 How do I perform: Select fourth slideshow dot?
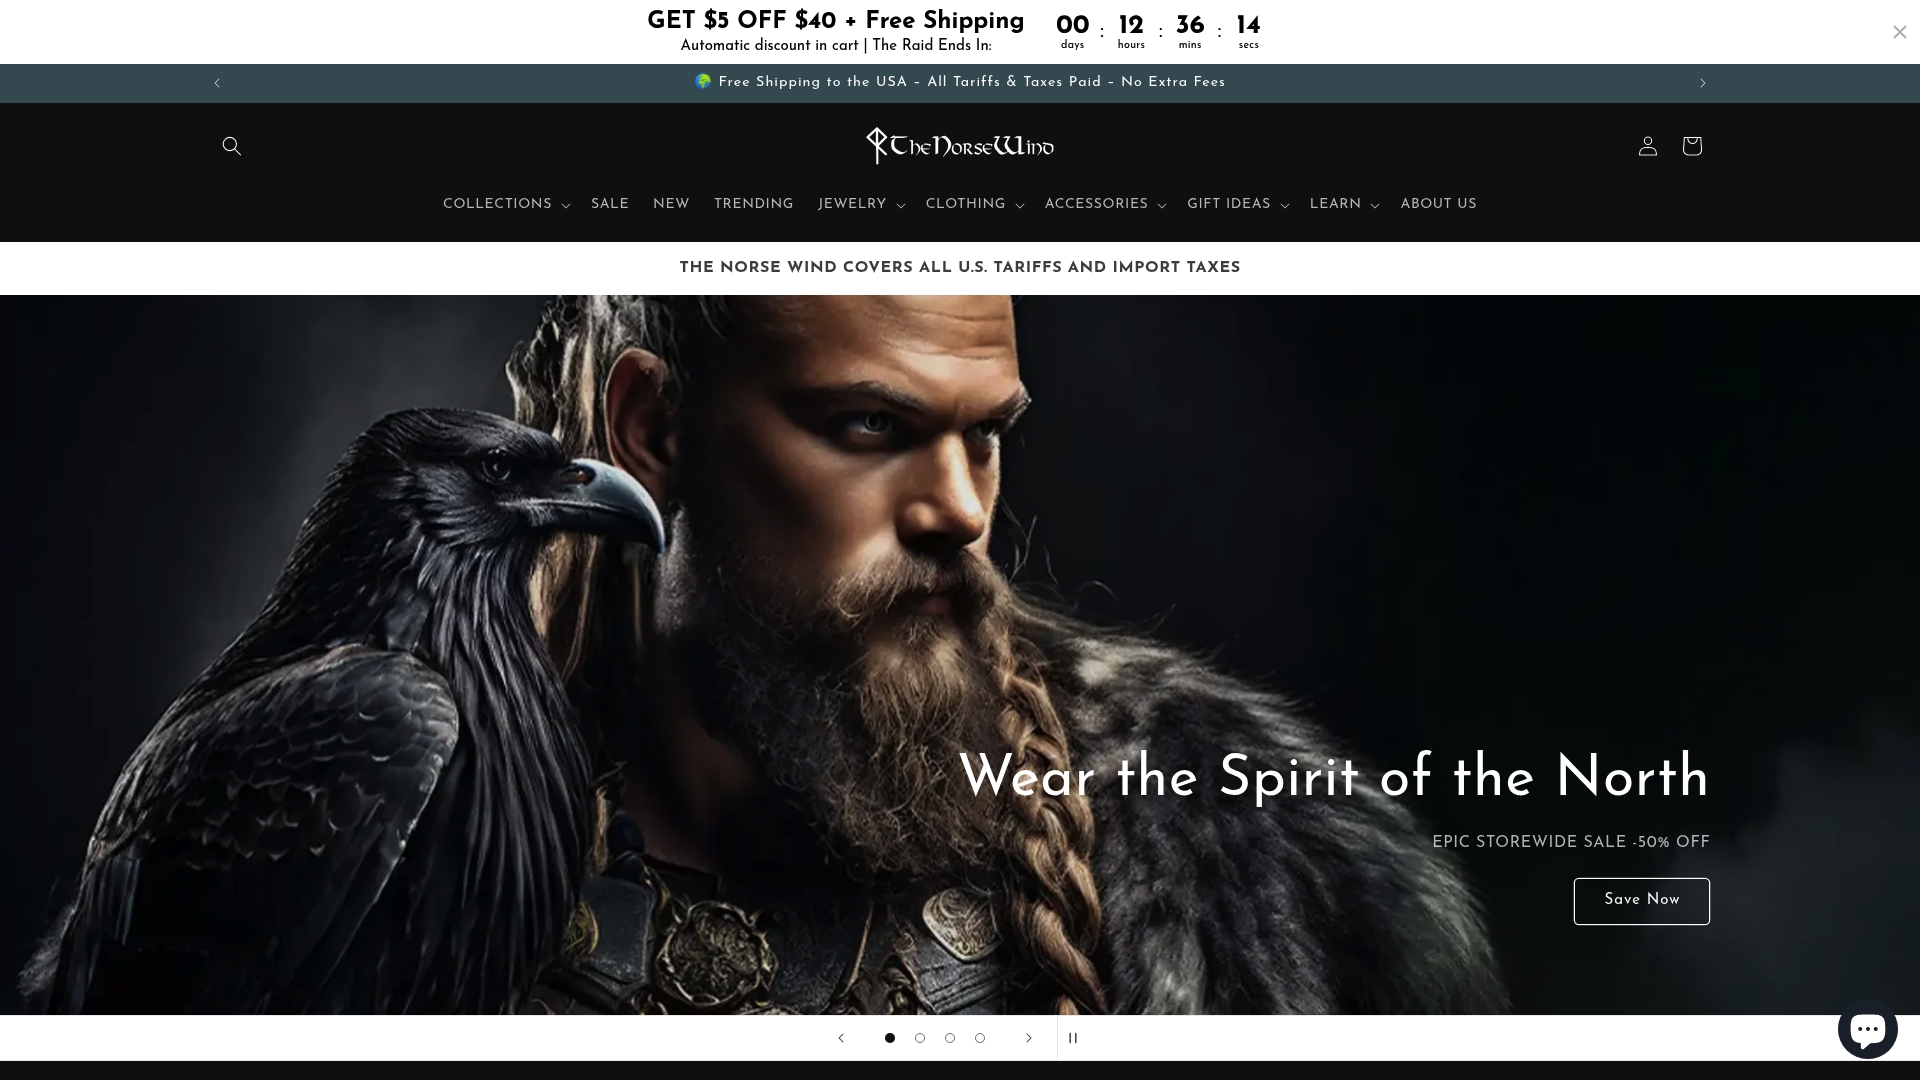tap(979, 1038)
